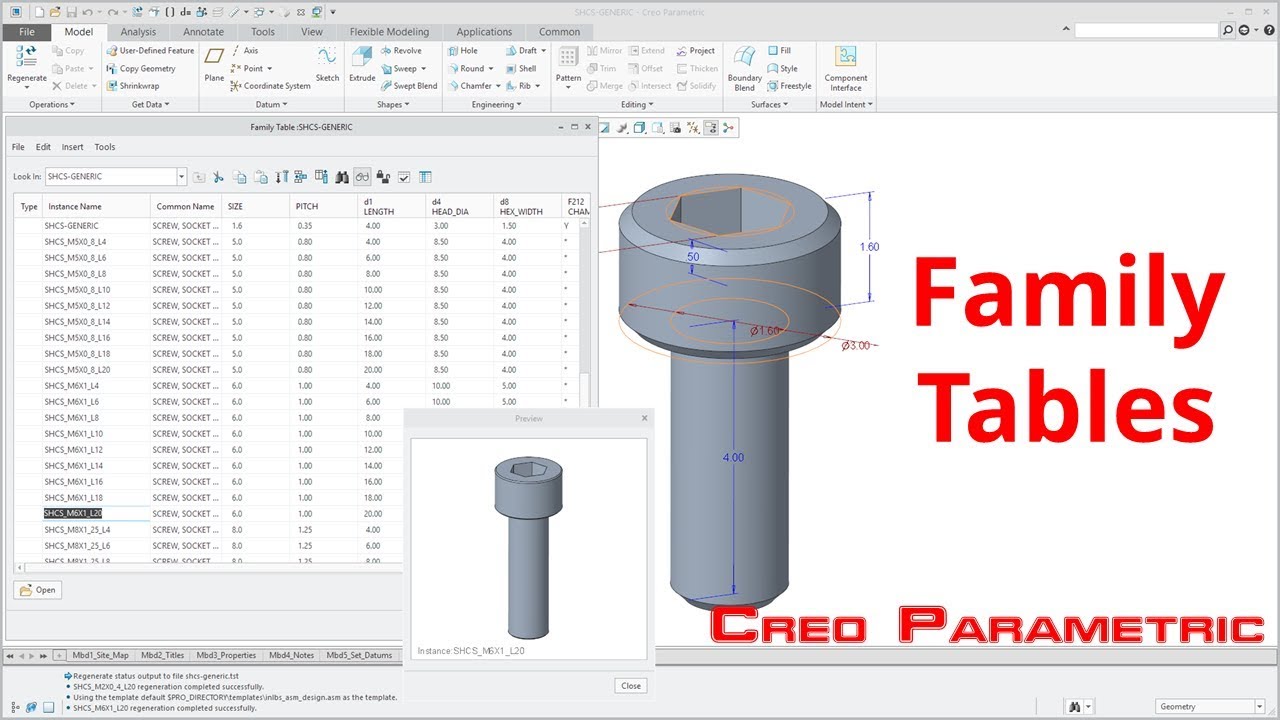Switch to the Mbd3_Properties sheet tab
1280x720 pixels.
226,656
